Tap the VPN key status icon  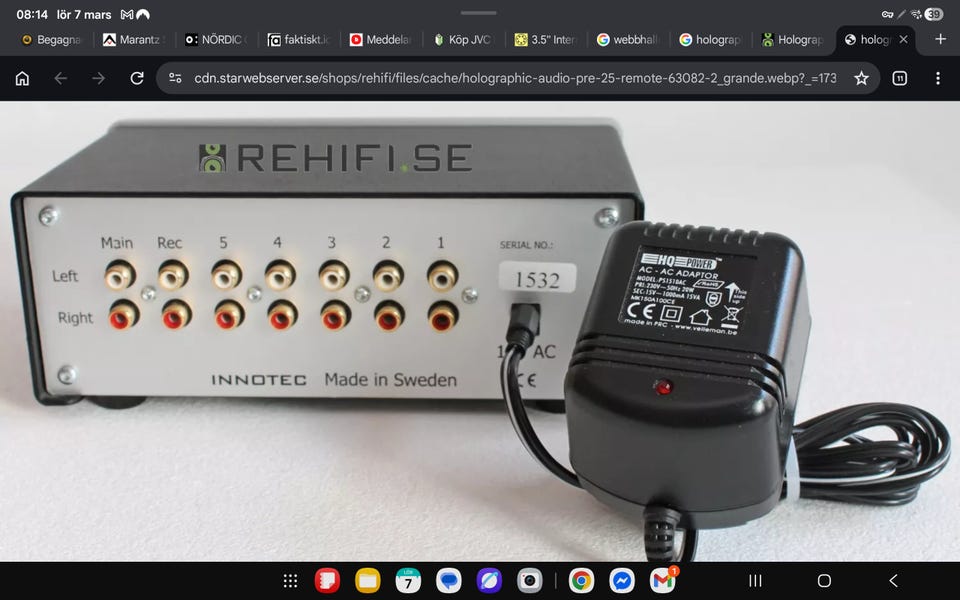tap(887, 14)
